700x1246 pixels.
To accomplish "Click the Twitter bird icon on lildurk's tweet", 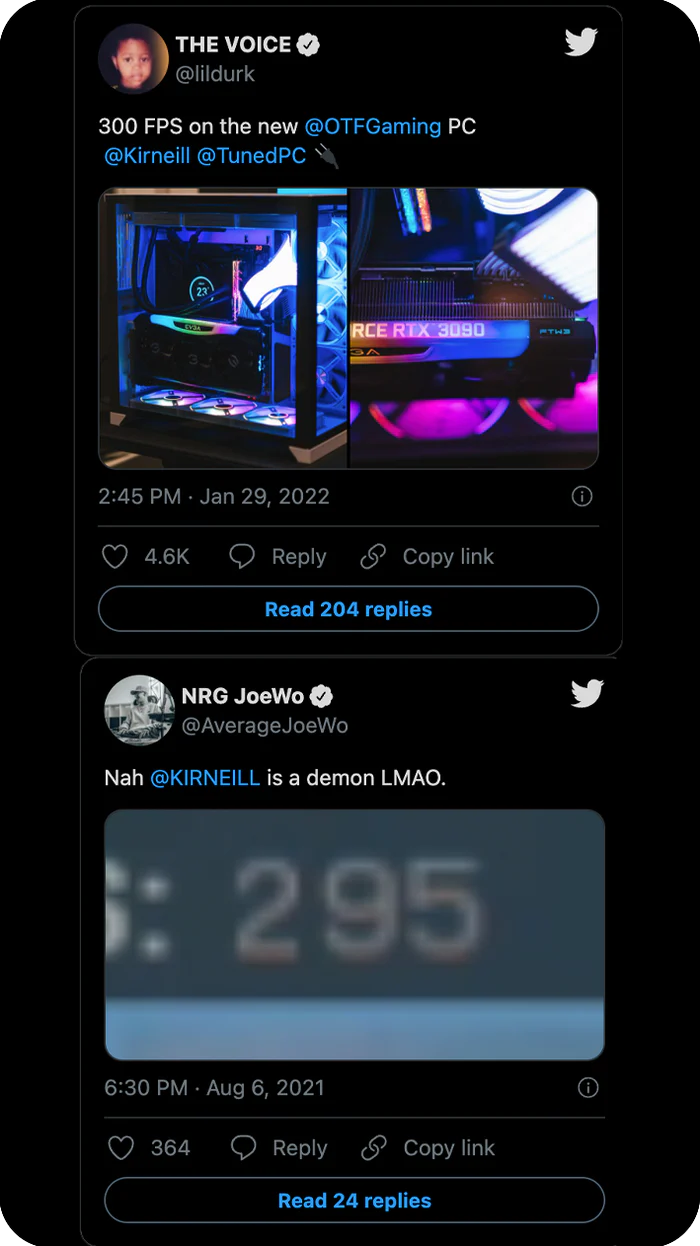I will (580, 42).
